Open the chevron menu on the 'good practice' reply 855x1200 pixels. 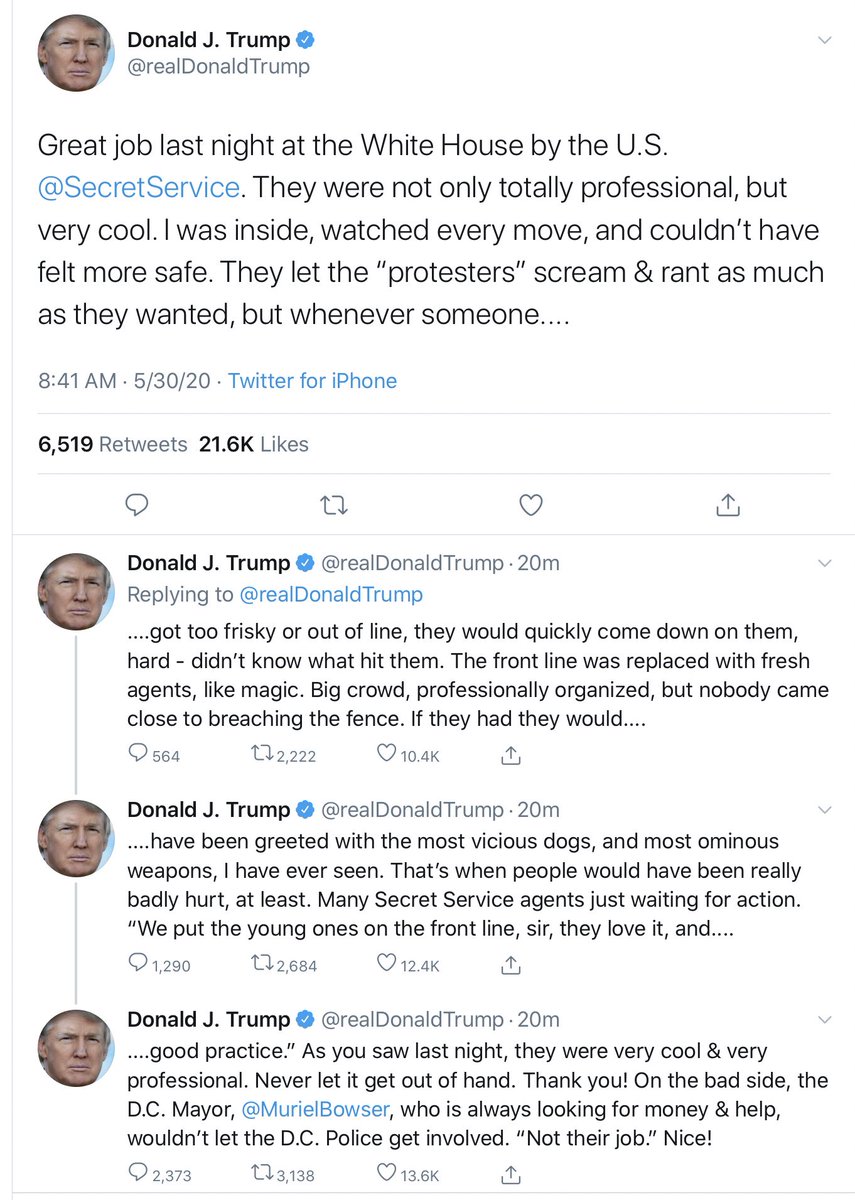click(x=824, y=1020)
